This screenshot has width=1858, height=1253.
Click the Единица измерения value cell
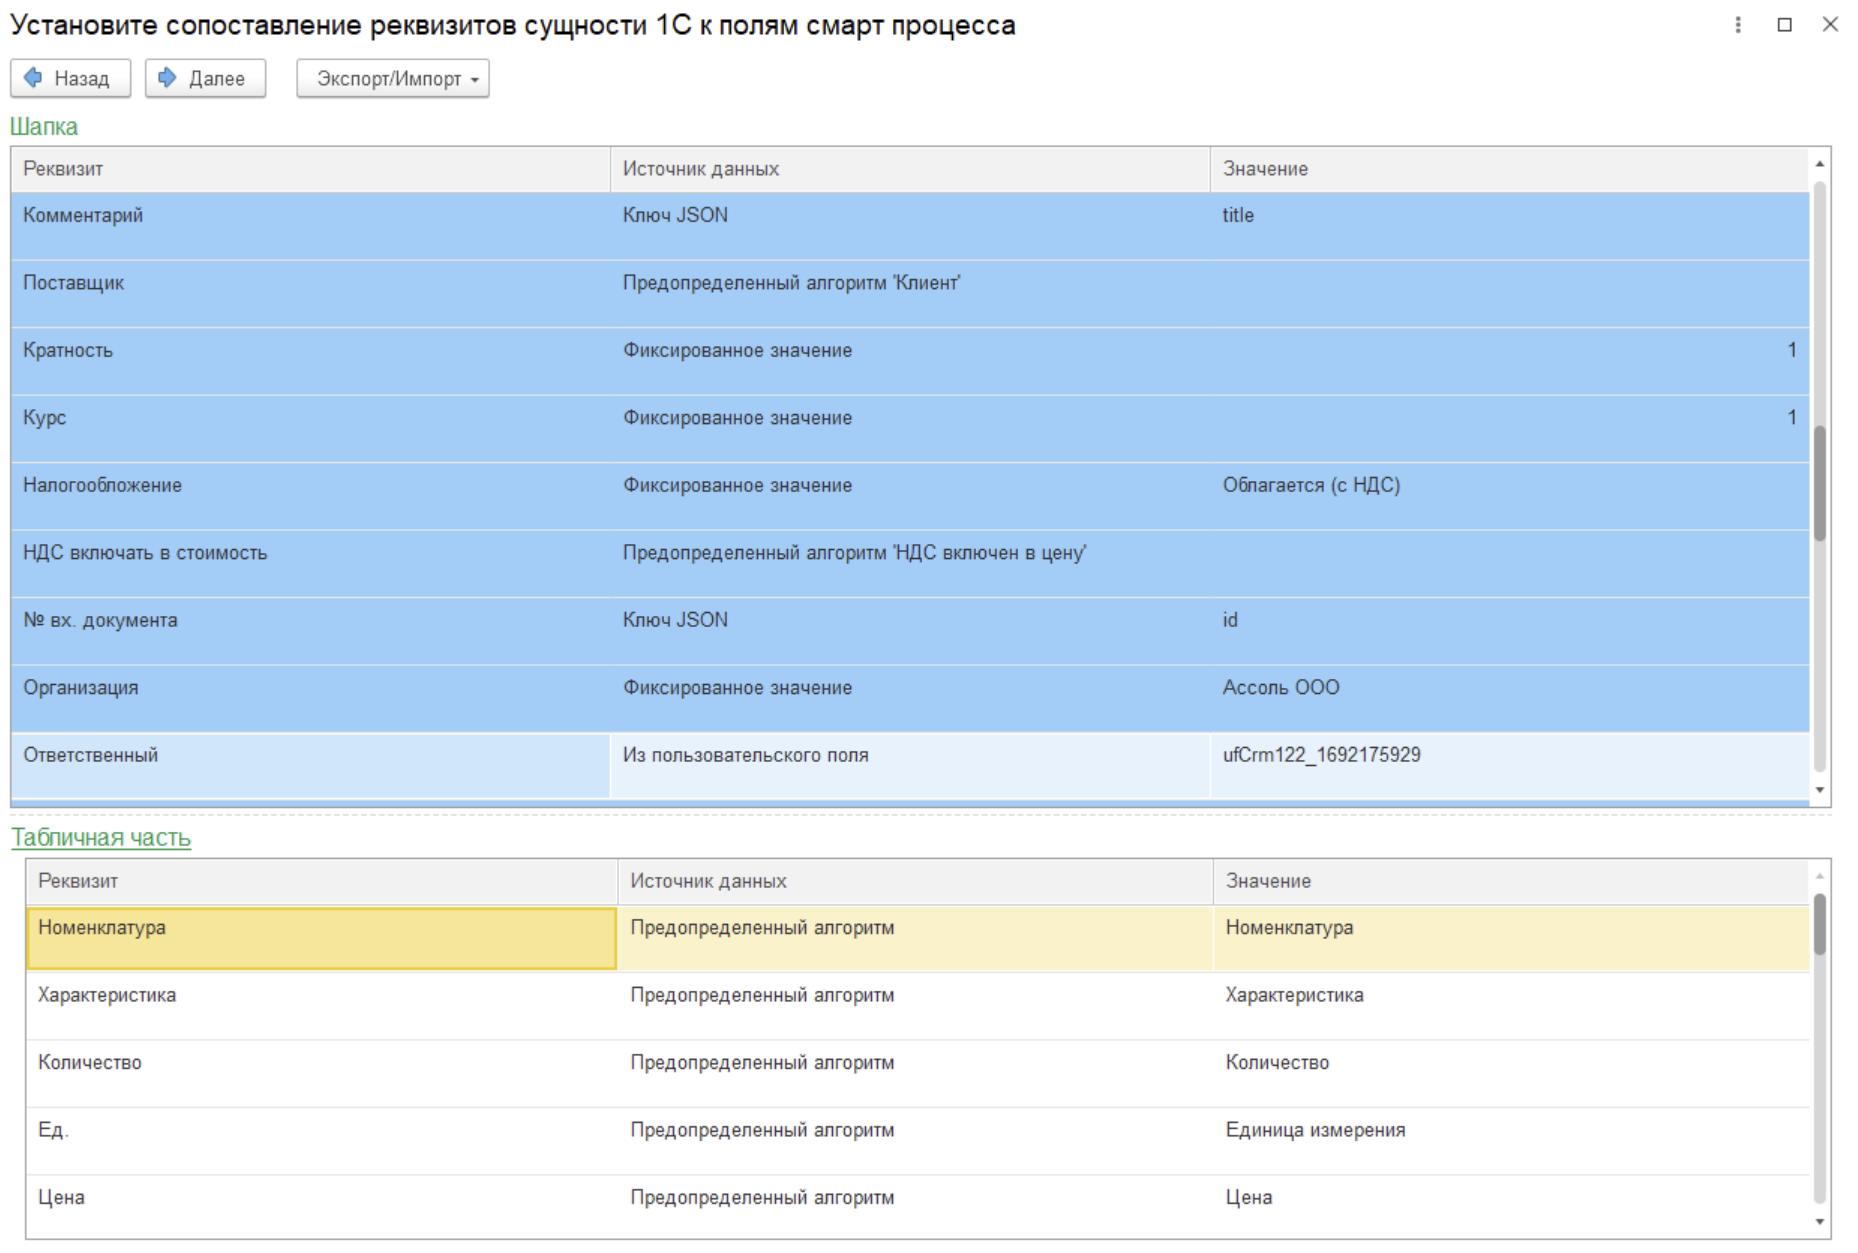click(x=1512, y=1141)
